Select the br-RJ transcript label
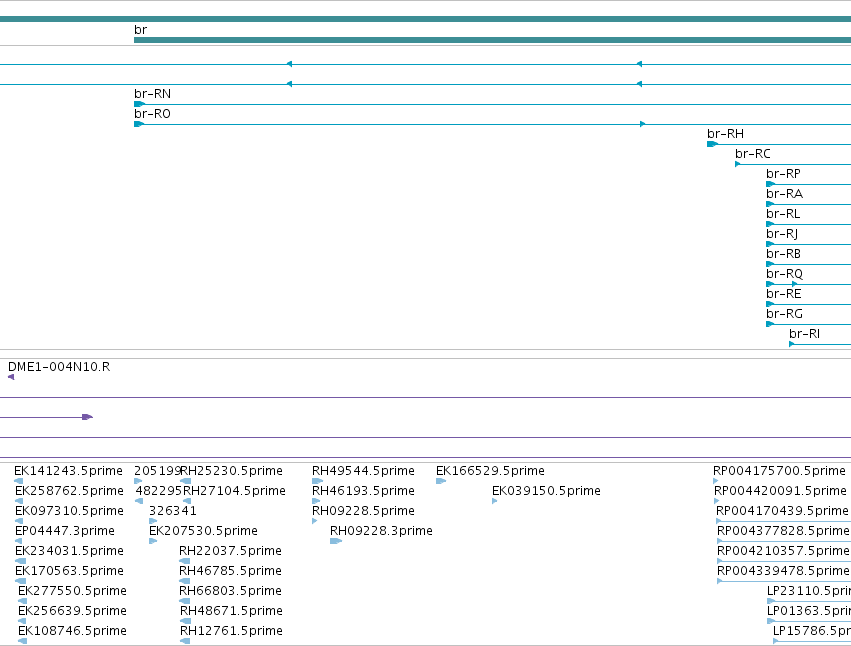Image resolution: width=851 pixels, height=646 pixels. tap(782, 235)
